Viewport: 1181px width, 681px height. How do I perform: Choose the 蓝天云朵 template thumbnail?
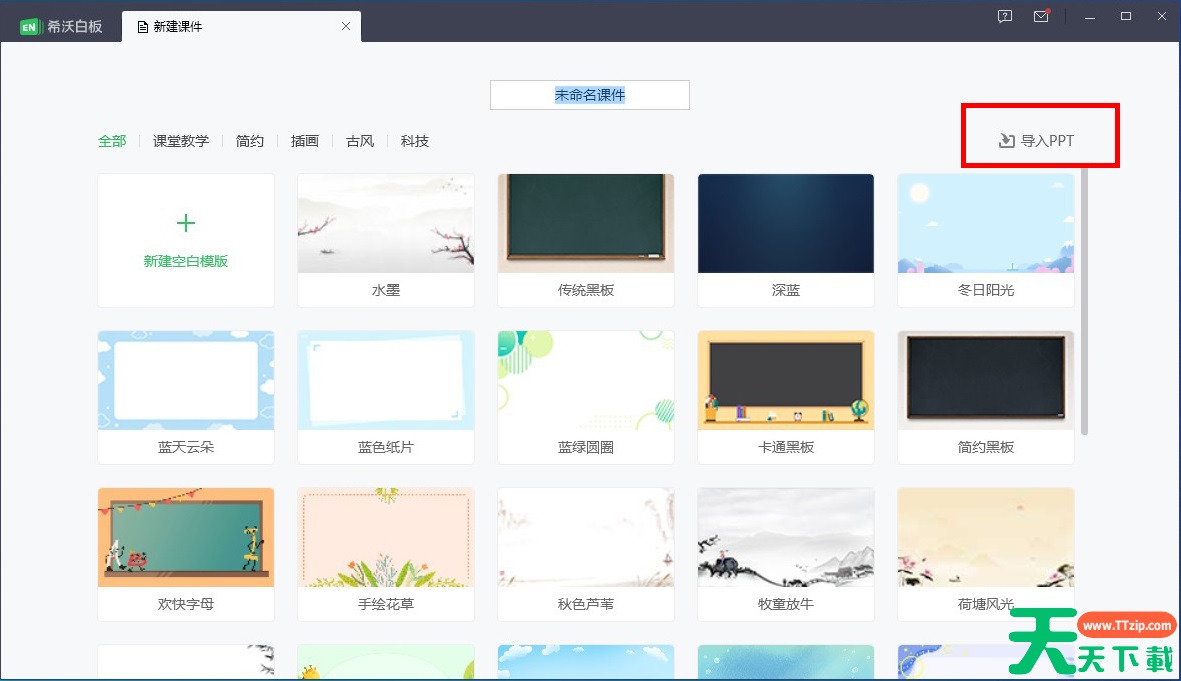click(x=186, y=380)
